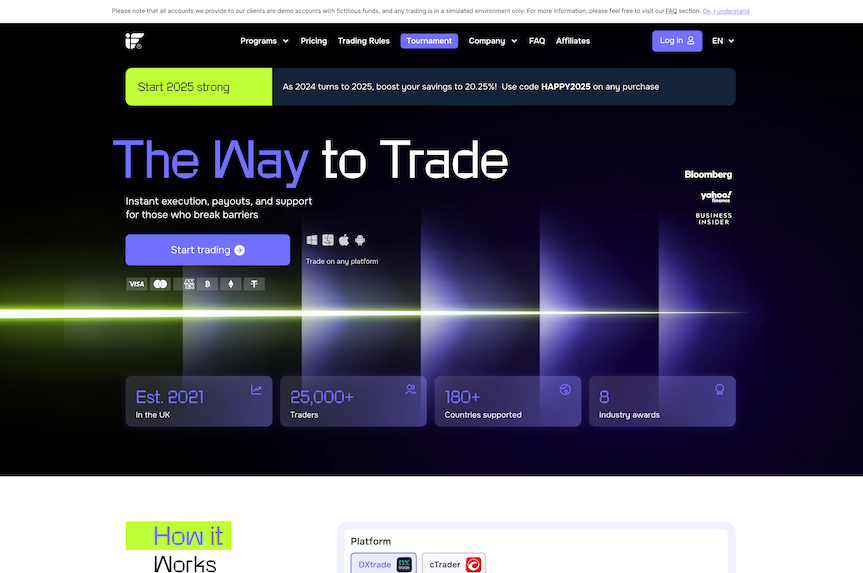Click the Mastercard payment icon
The height and width of the screenshot is (573, 863).
coord(160,284)
